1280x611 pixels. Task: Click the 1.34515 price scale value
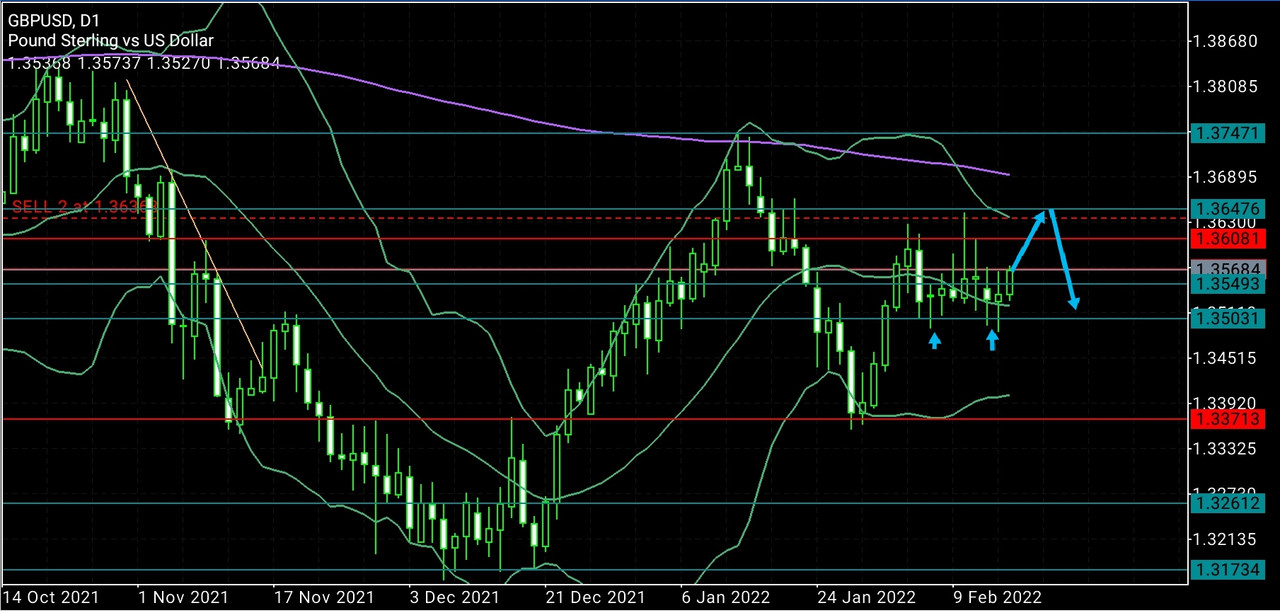pos(1226,358)
